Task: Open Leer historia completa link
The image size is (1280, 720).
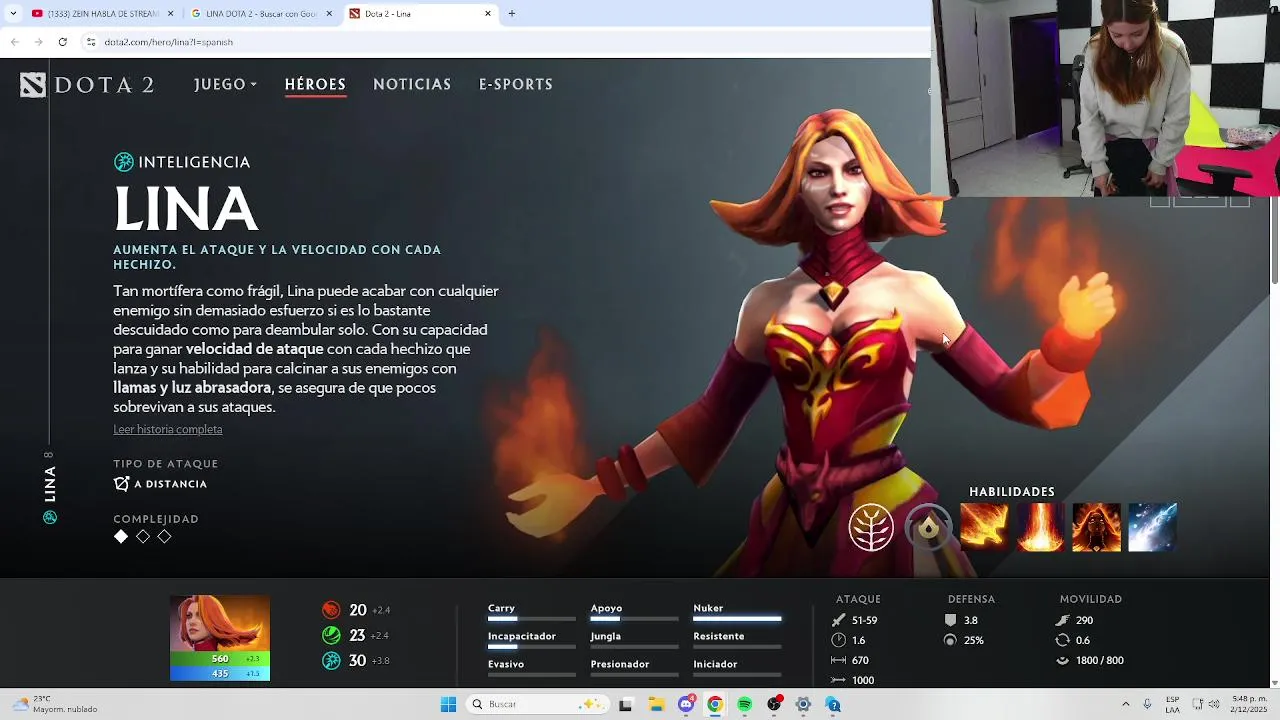Action: pos(168,429)
